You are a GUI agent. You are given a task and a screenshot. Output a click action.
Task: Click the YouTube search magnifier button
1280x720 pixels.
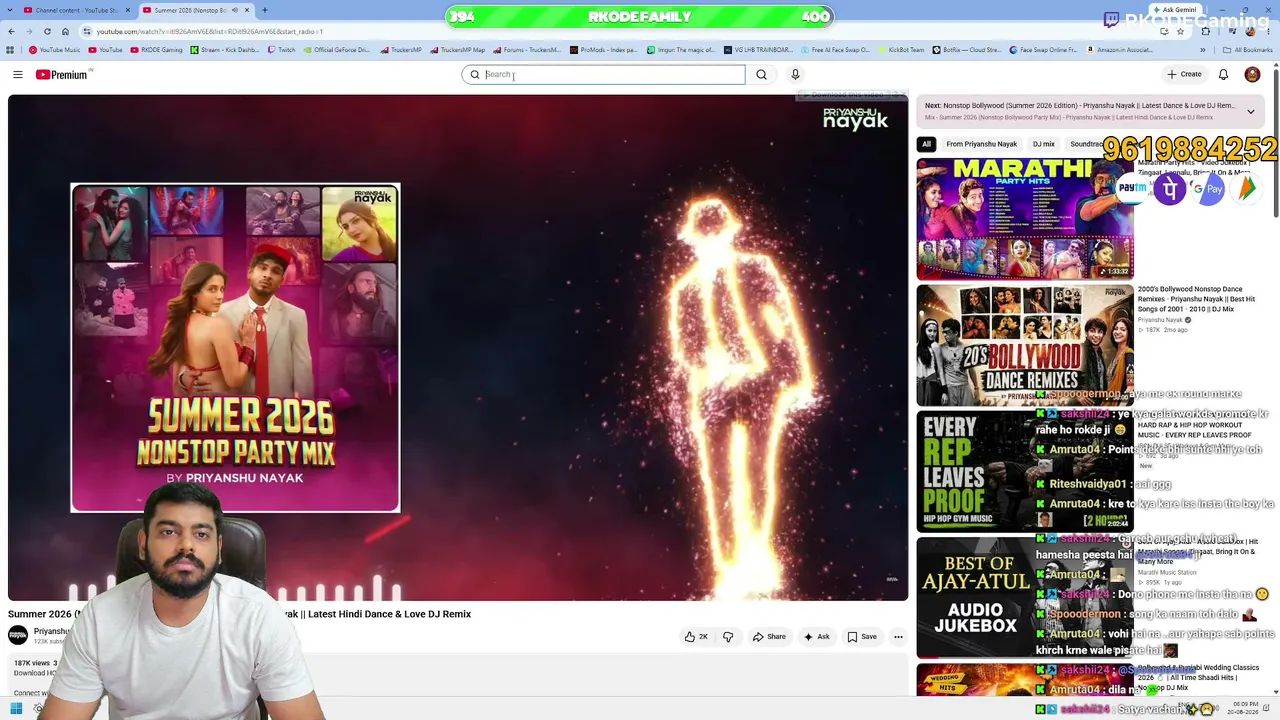click(x=761, y=74)
